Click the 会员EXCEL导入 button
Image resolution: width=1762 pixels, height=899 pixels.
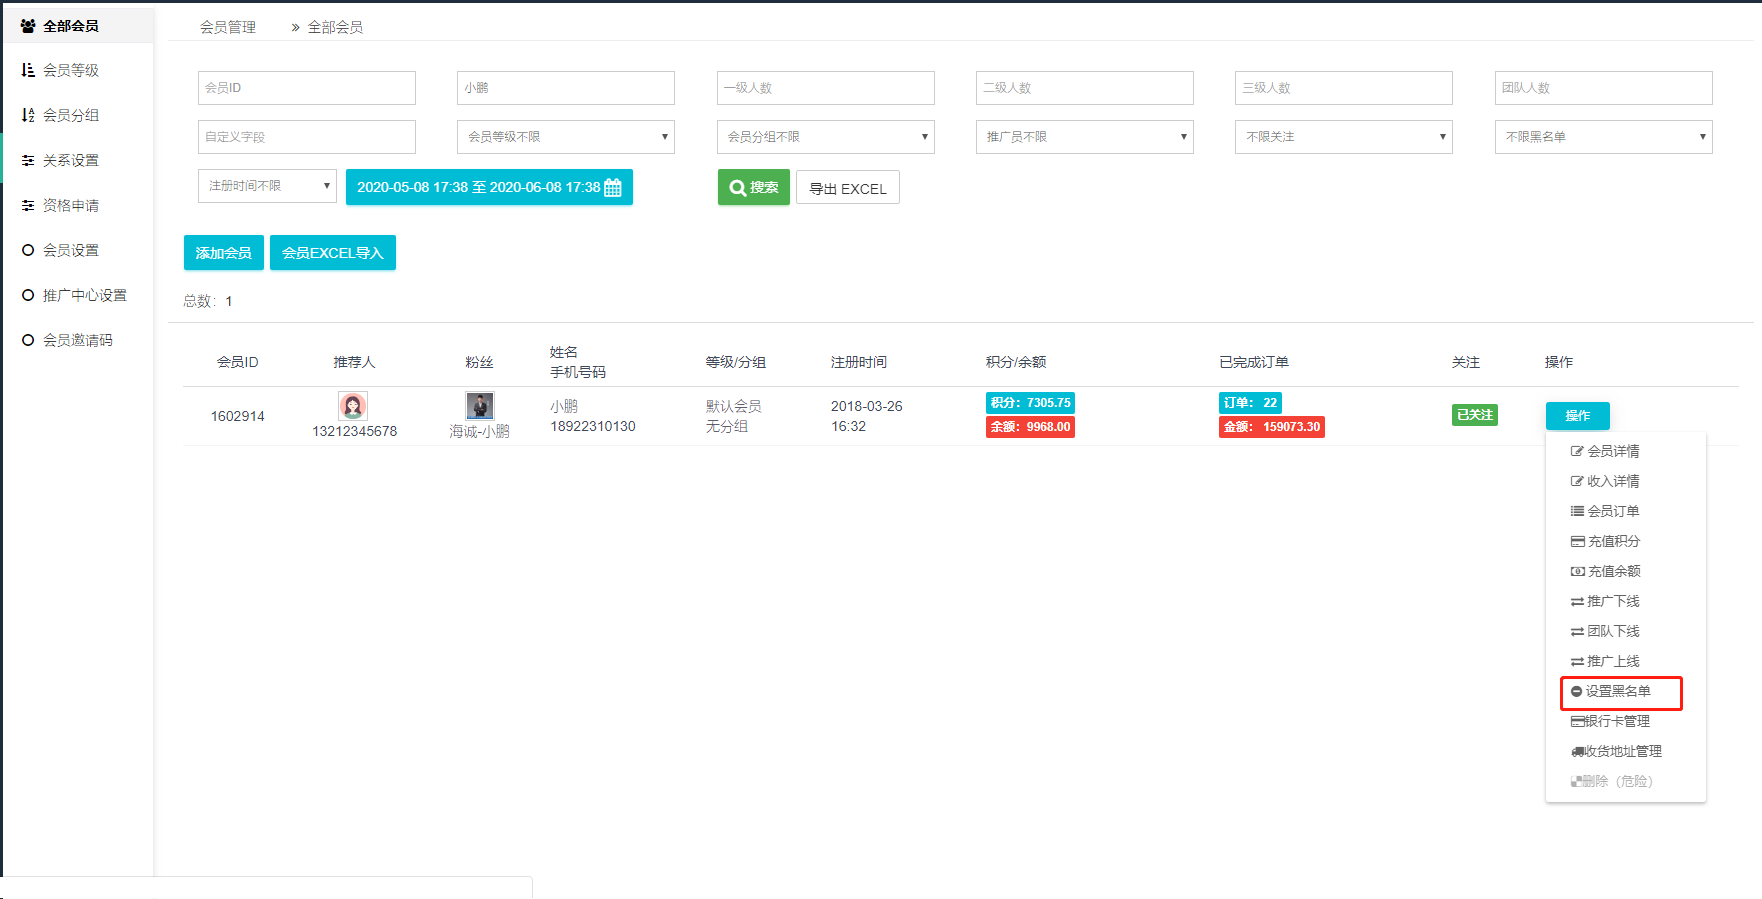click(333, 253)
